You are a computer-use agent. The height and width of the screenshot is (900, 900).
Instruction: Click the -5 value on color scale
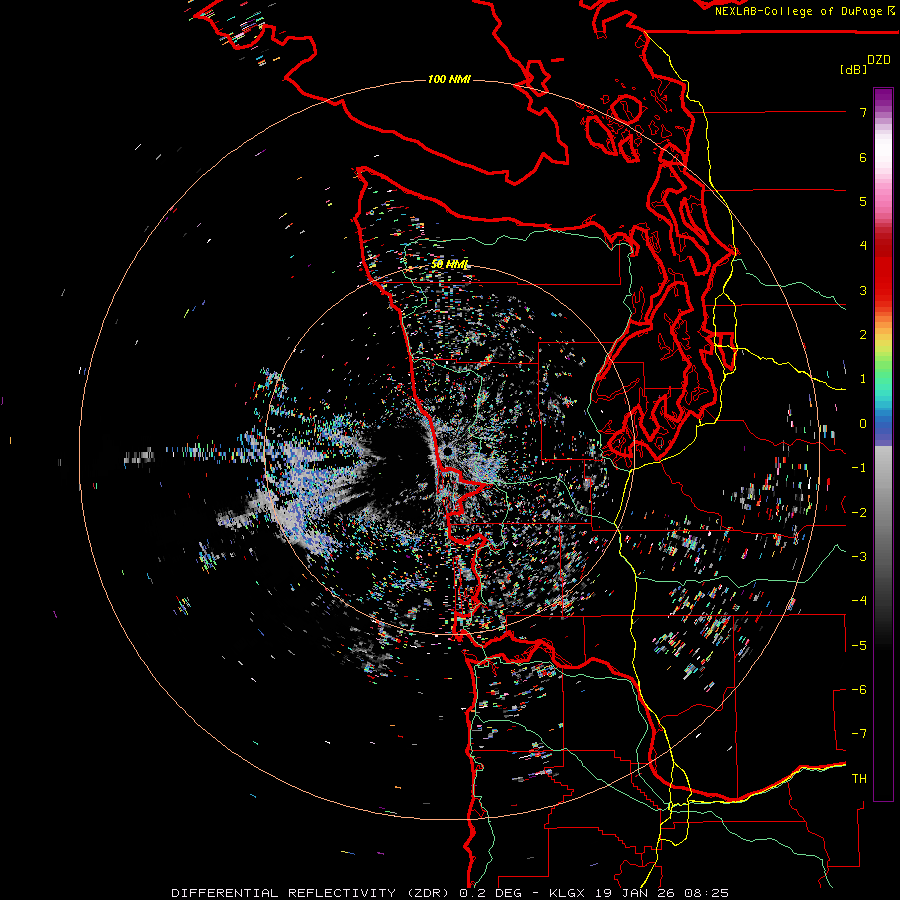pyautogui.click(x=859, y=645)
